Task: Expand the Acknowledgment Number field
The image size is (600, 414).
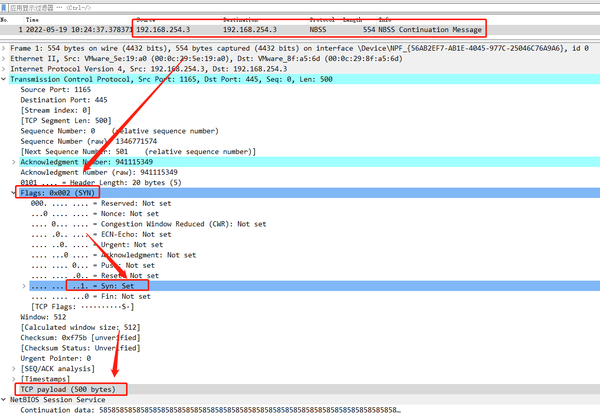Action: coord(14,162)
